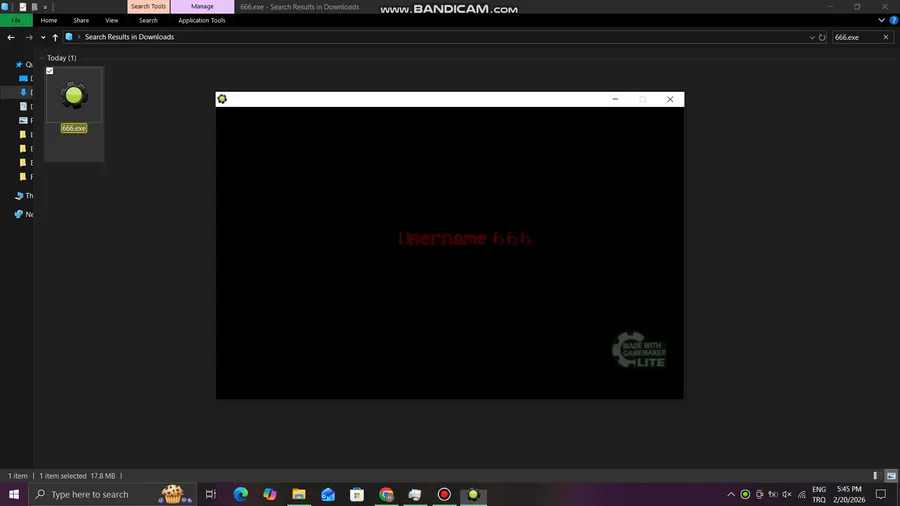The width and height of the screenshot is (900, 506).
Task: Show hidden system tray icons
Action: 731,494
